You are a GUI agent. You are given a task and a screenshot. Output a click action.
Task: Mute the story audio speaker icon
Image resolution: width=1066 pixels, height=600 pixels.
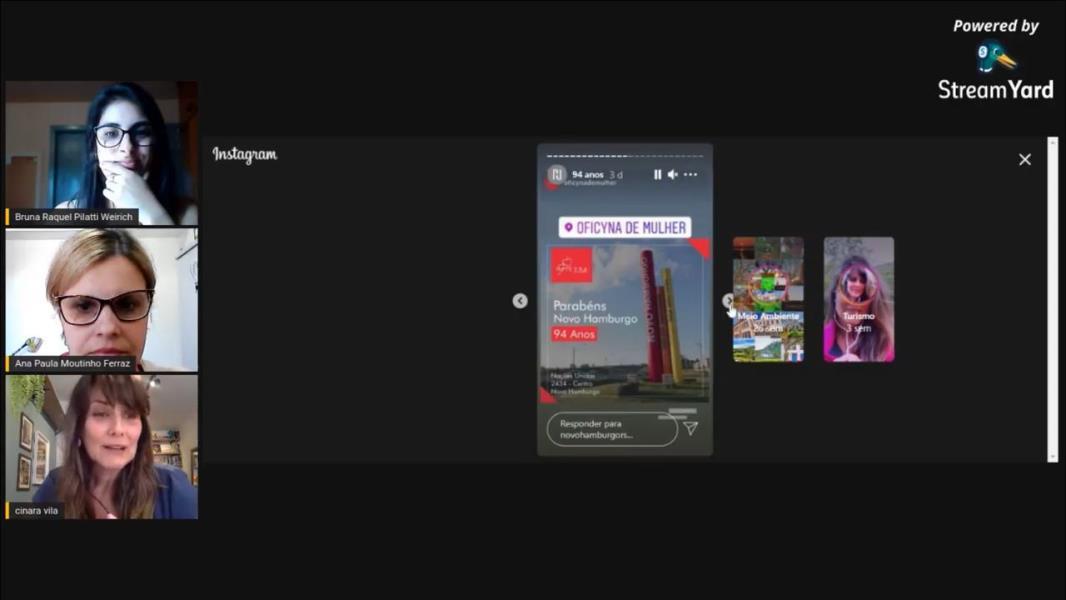(672, 175)
